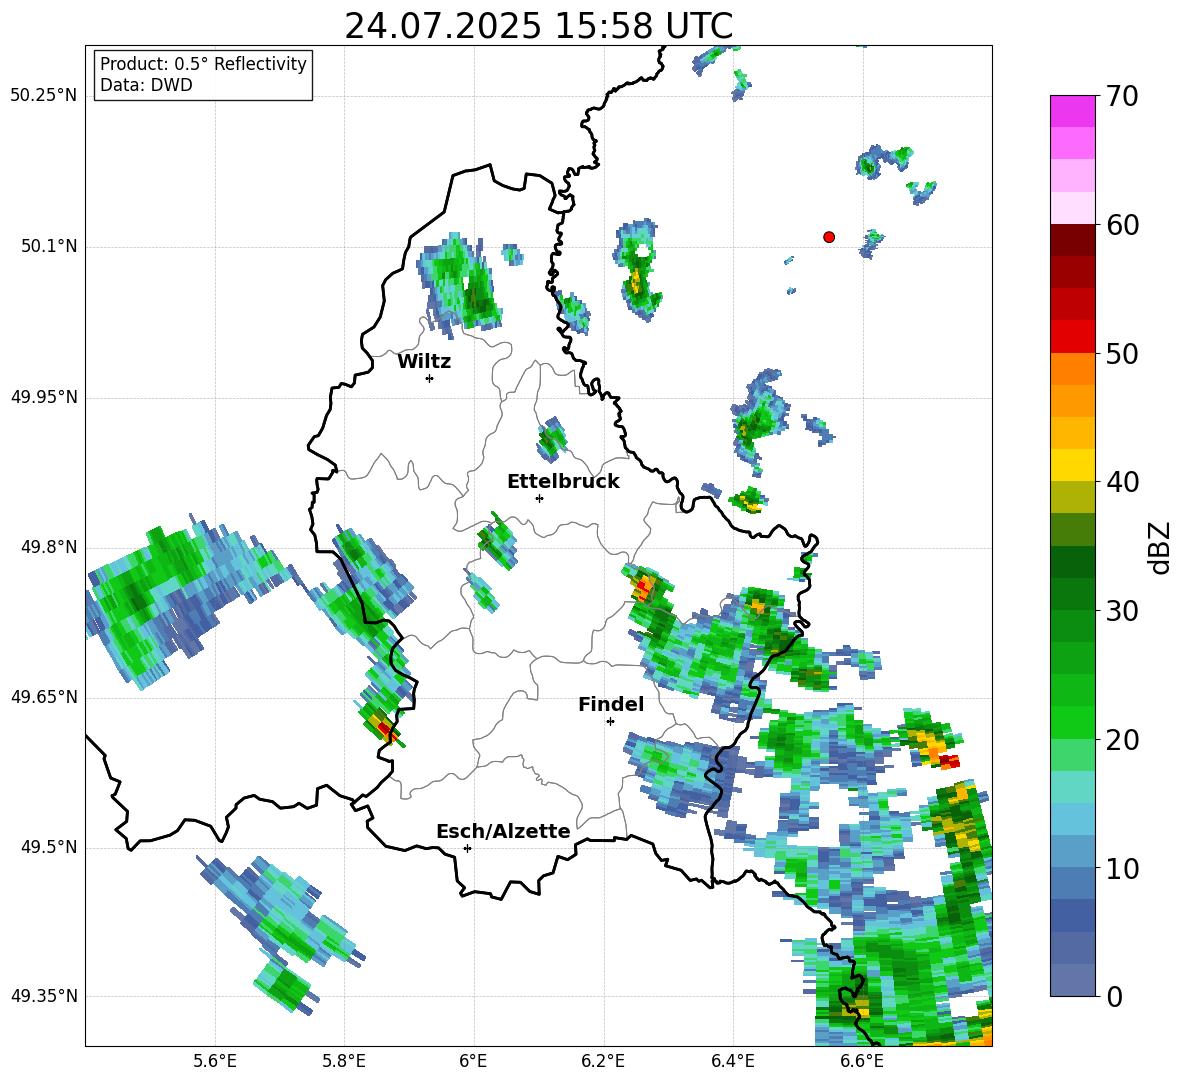
Task: Select the Findel station label
Action: tap(611, 704)
